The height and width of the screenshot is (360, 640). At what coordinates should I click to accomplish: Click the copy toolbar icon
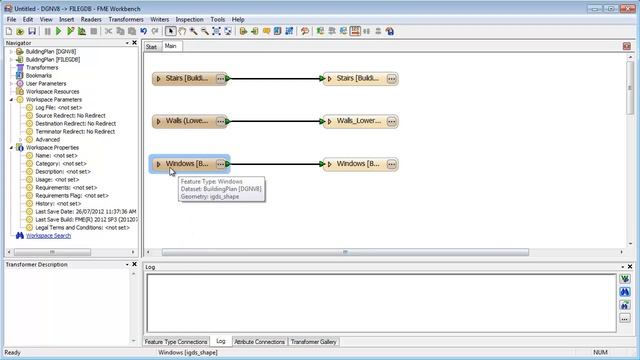point(120,31)
